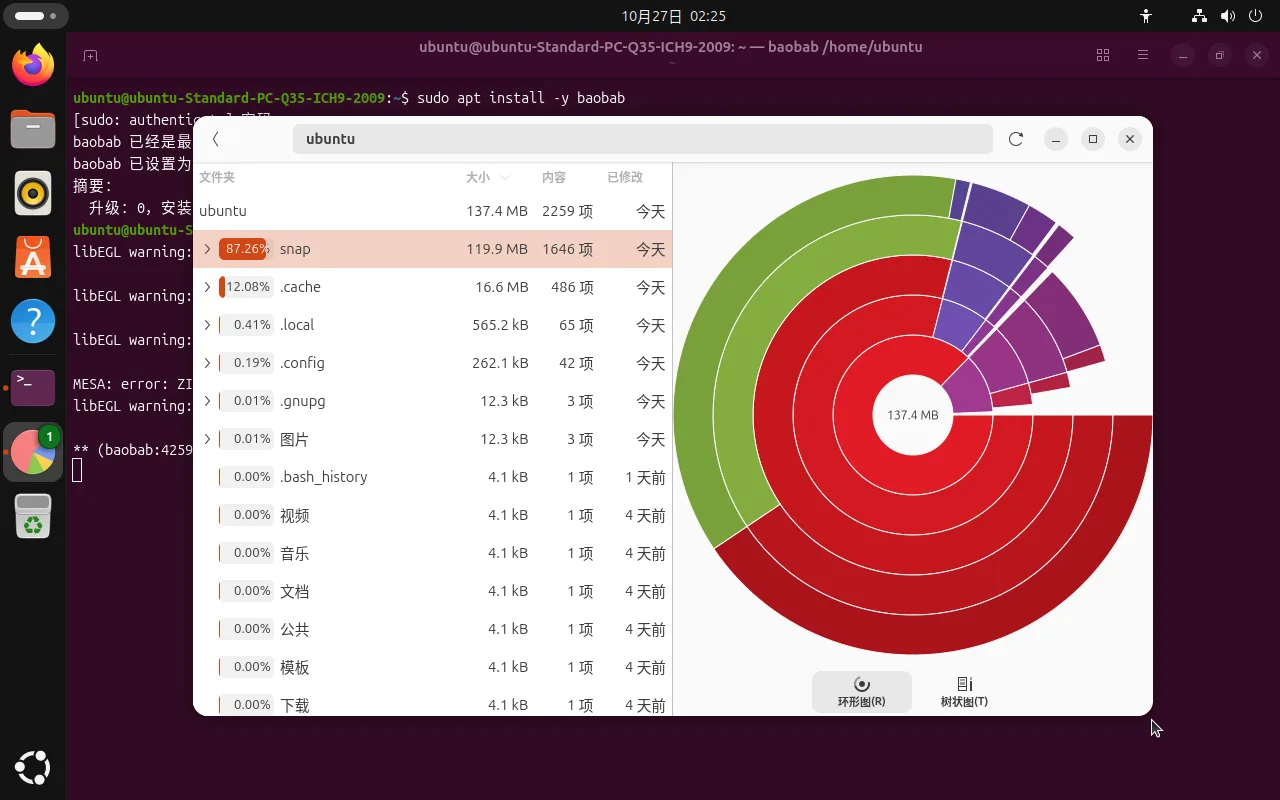Open the Help icon in dock
Viewport: 1280px width, 800px height.
tap(33, 321)
